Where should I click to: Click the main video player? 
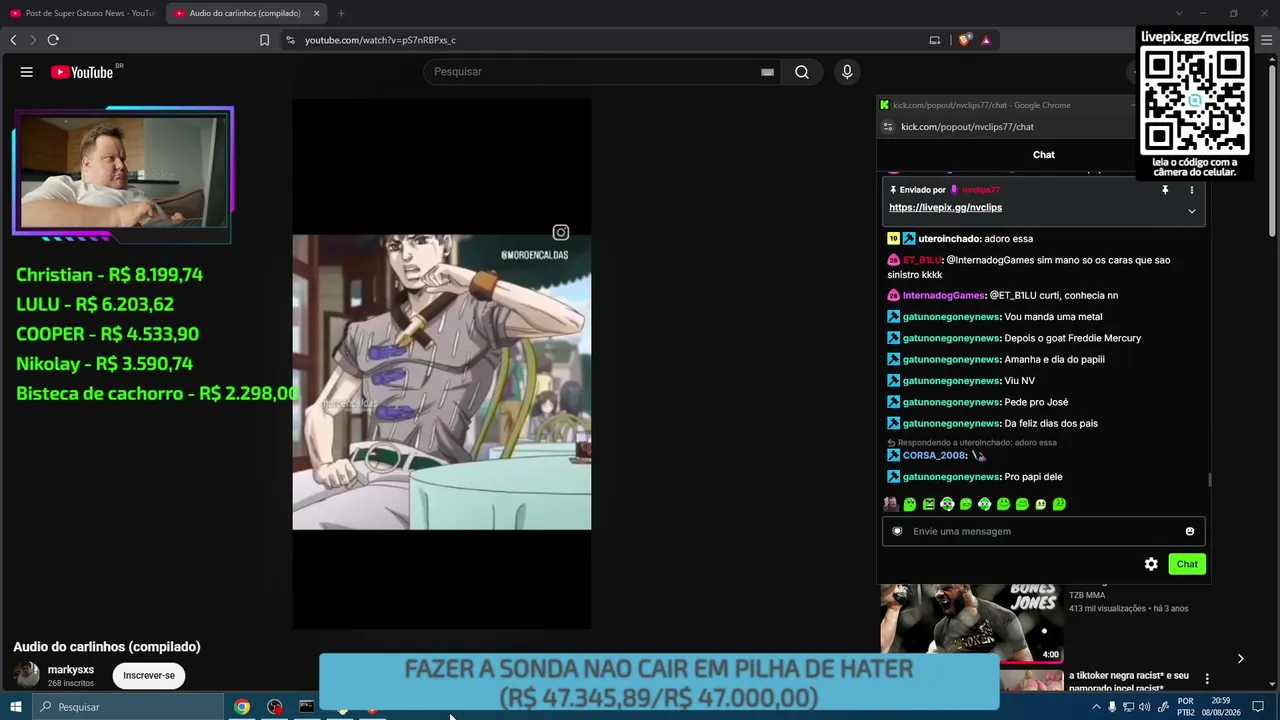pos(441,364)
